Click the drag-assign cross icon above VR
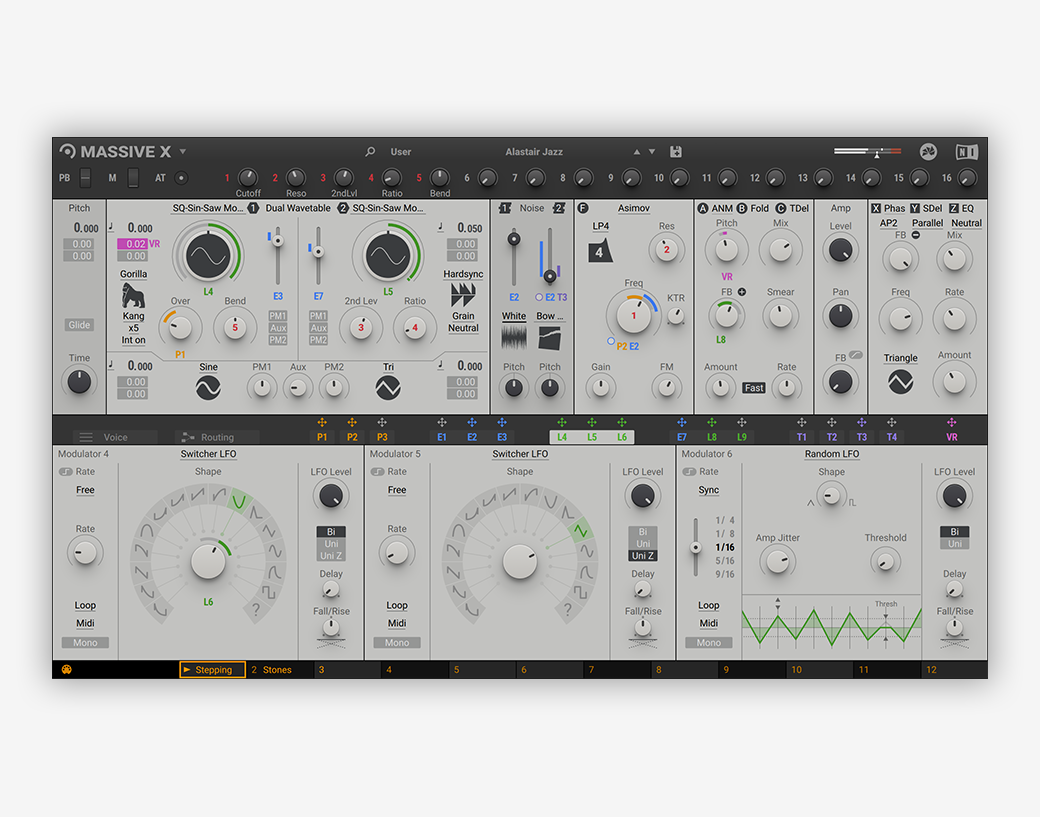1040x817 pixels. tap(952, 422)
